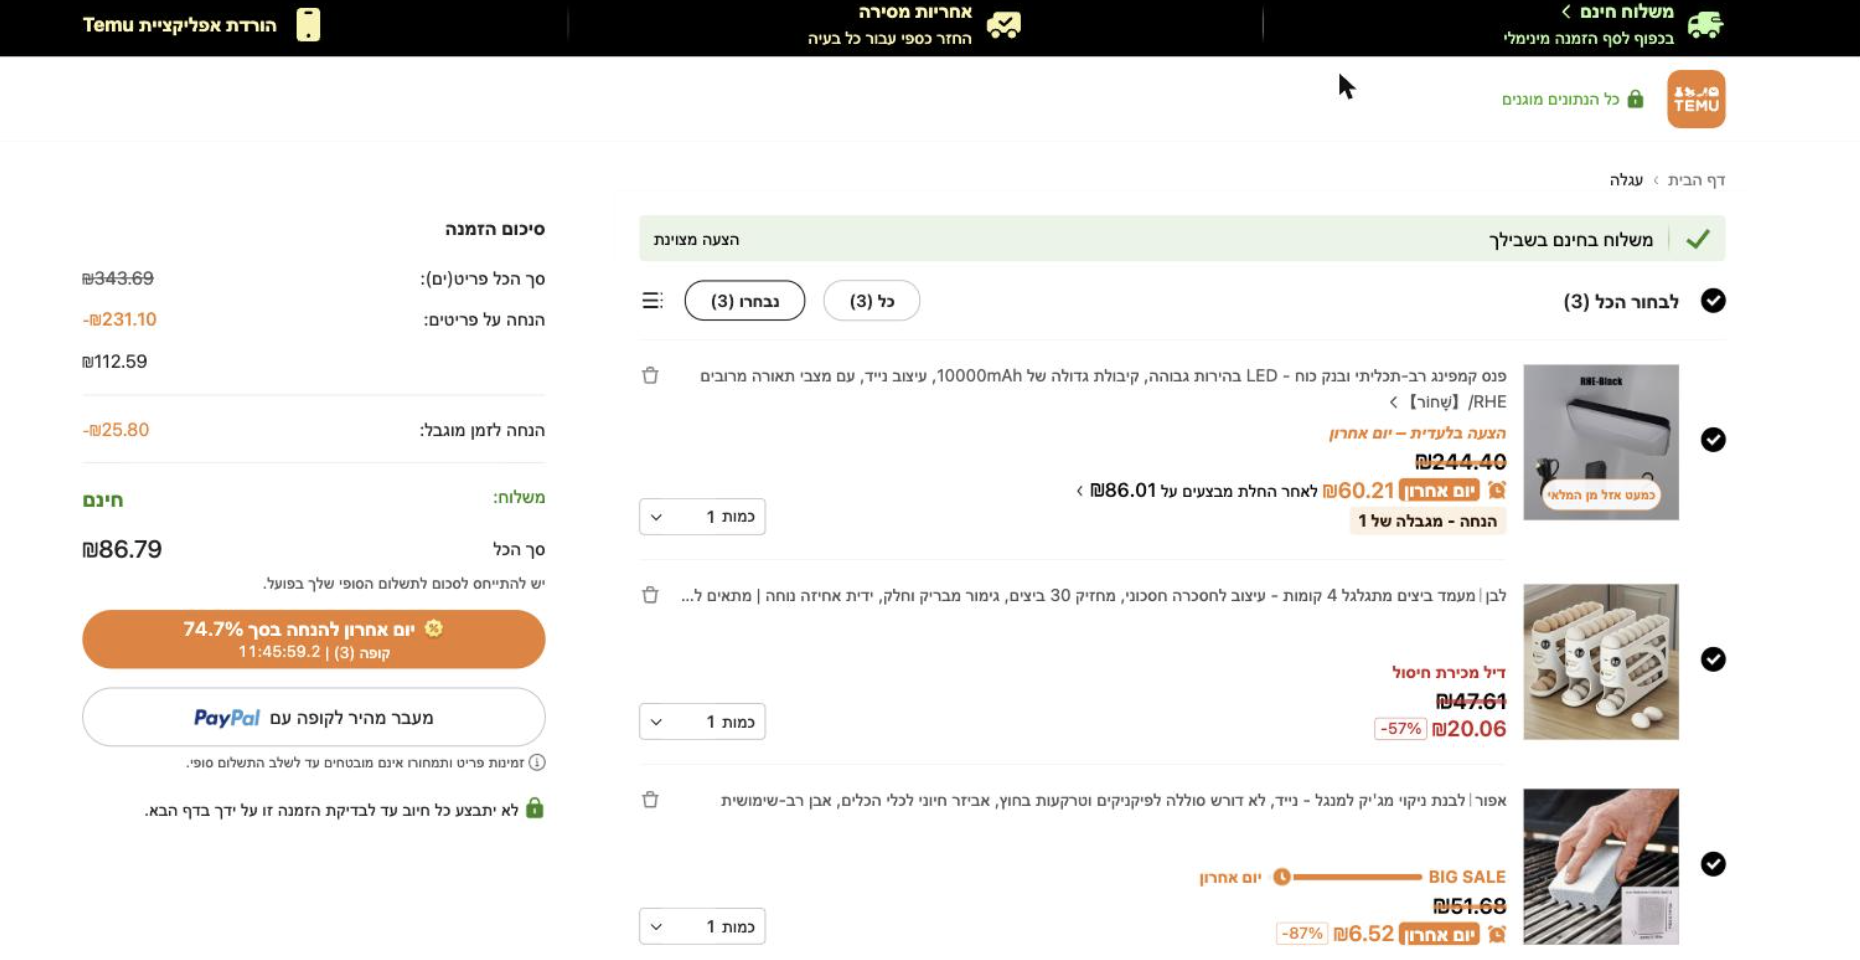
Task: Open quantity dropdown for camping lantern
Action: (x=702, y=517)
